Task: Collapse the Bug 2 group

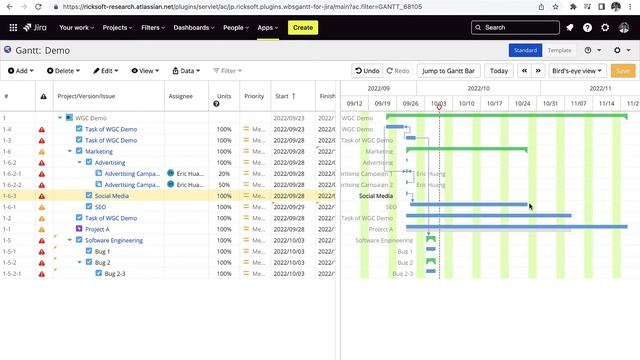Action: (x=80, y=262)
